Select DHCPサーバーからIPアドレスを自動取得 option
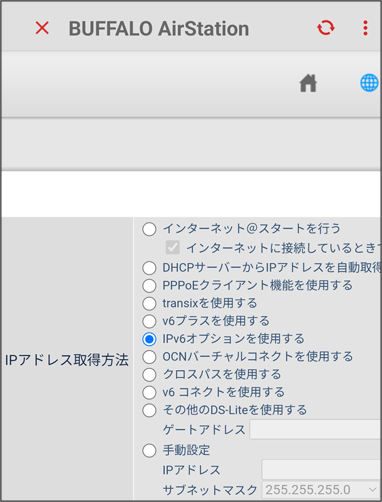Viewport: 382px width, 502px height. tap(149, 268)
